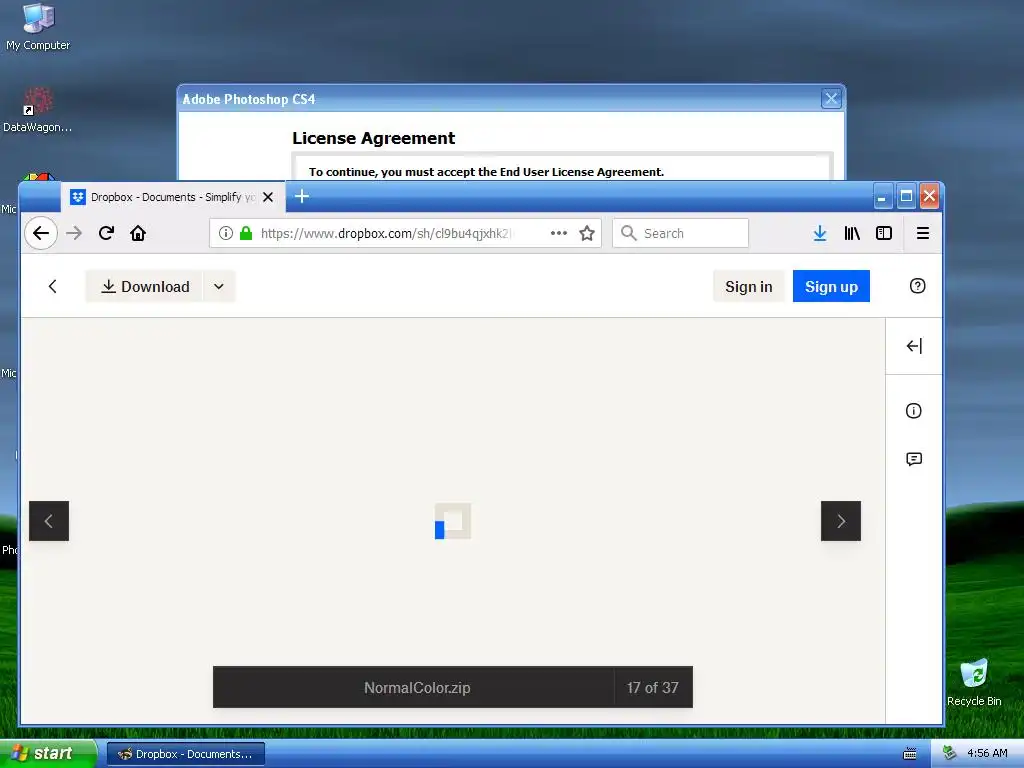Go to next file with right arrow
This screenshot has height=768, width=1024.
(841, 521)
